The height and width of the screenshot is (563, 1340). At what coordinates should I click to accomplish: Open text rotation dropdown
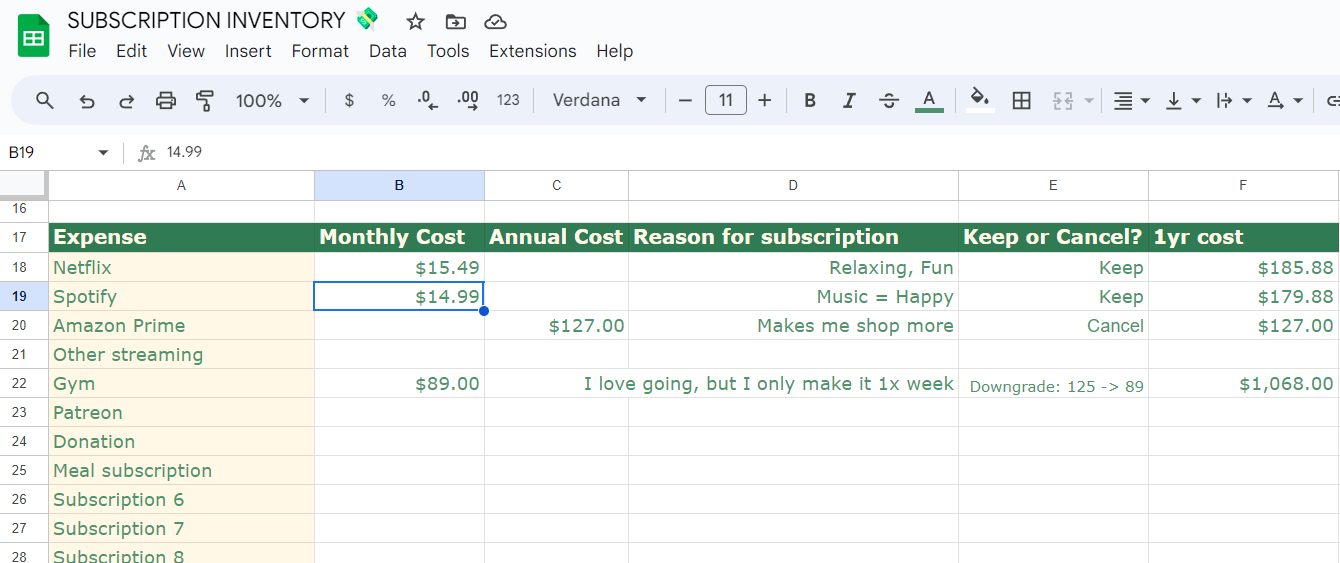pos(1285,100)
